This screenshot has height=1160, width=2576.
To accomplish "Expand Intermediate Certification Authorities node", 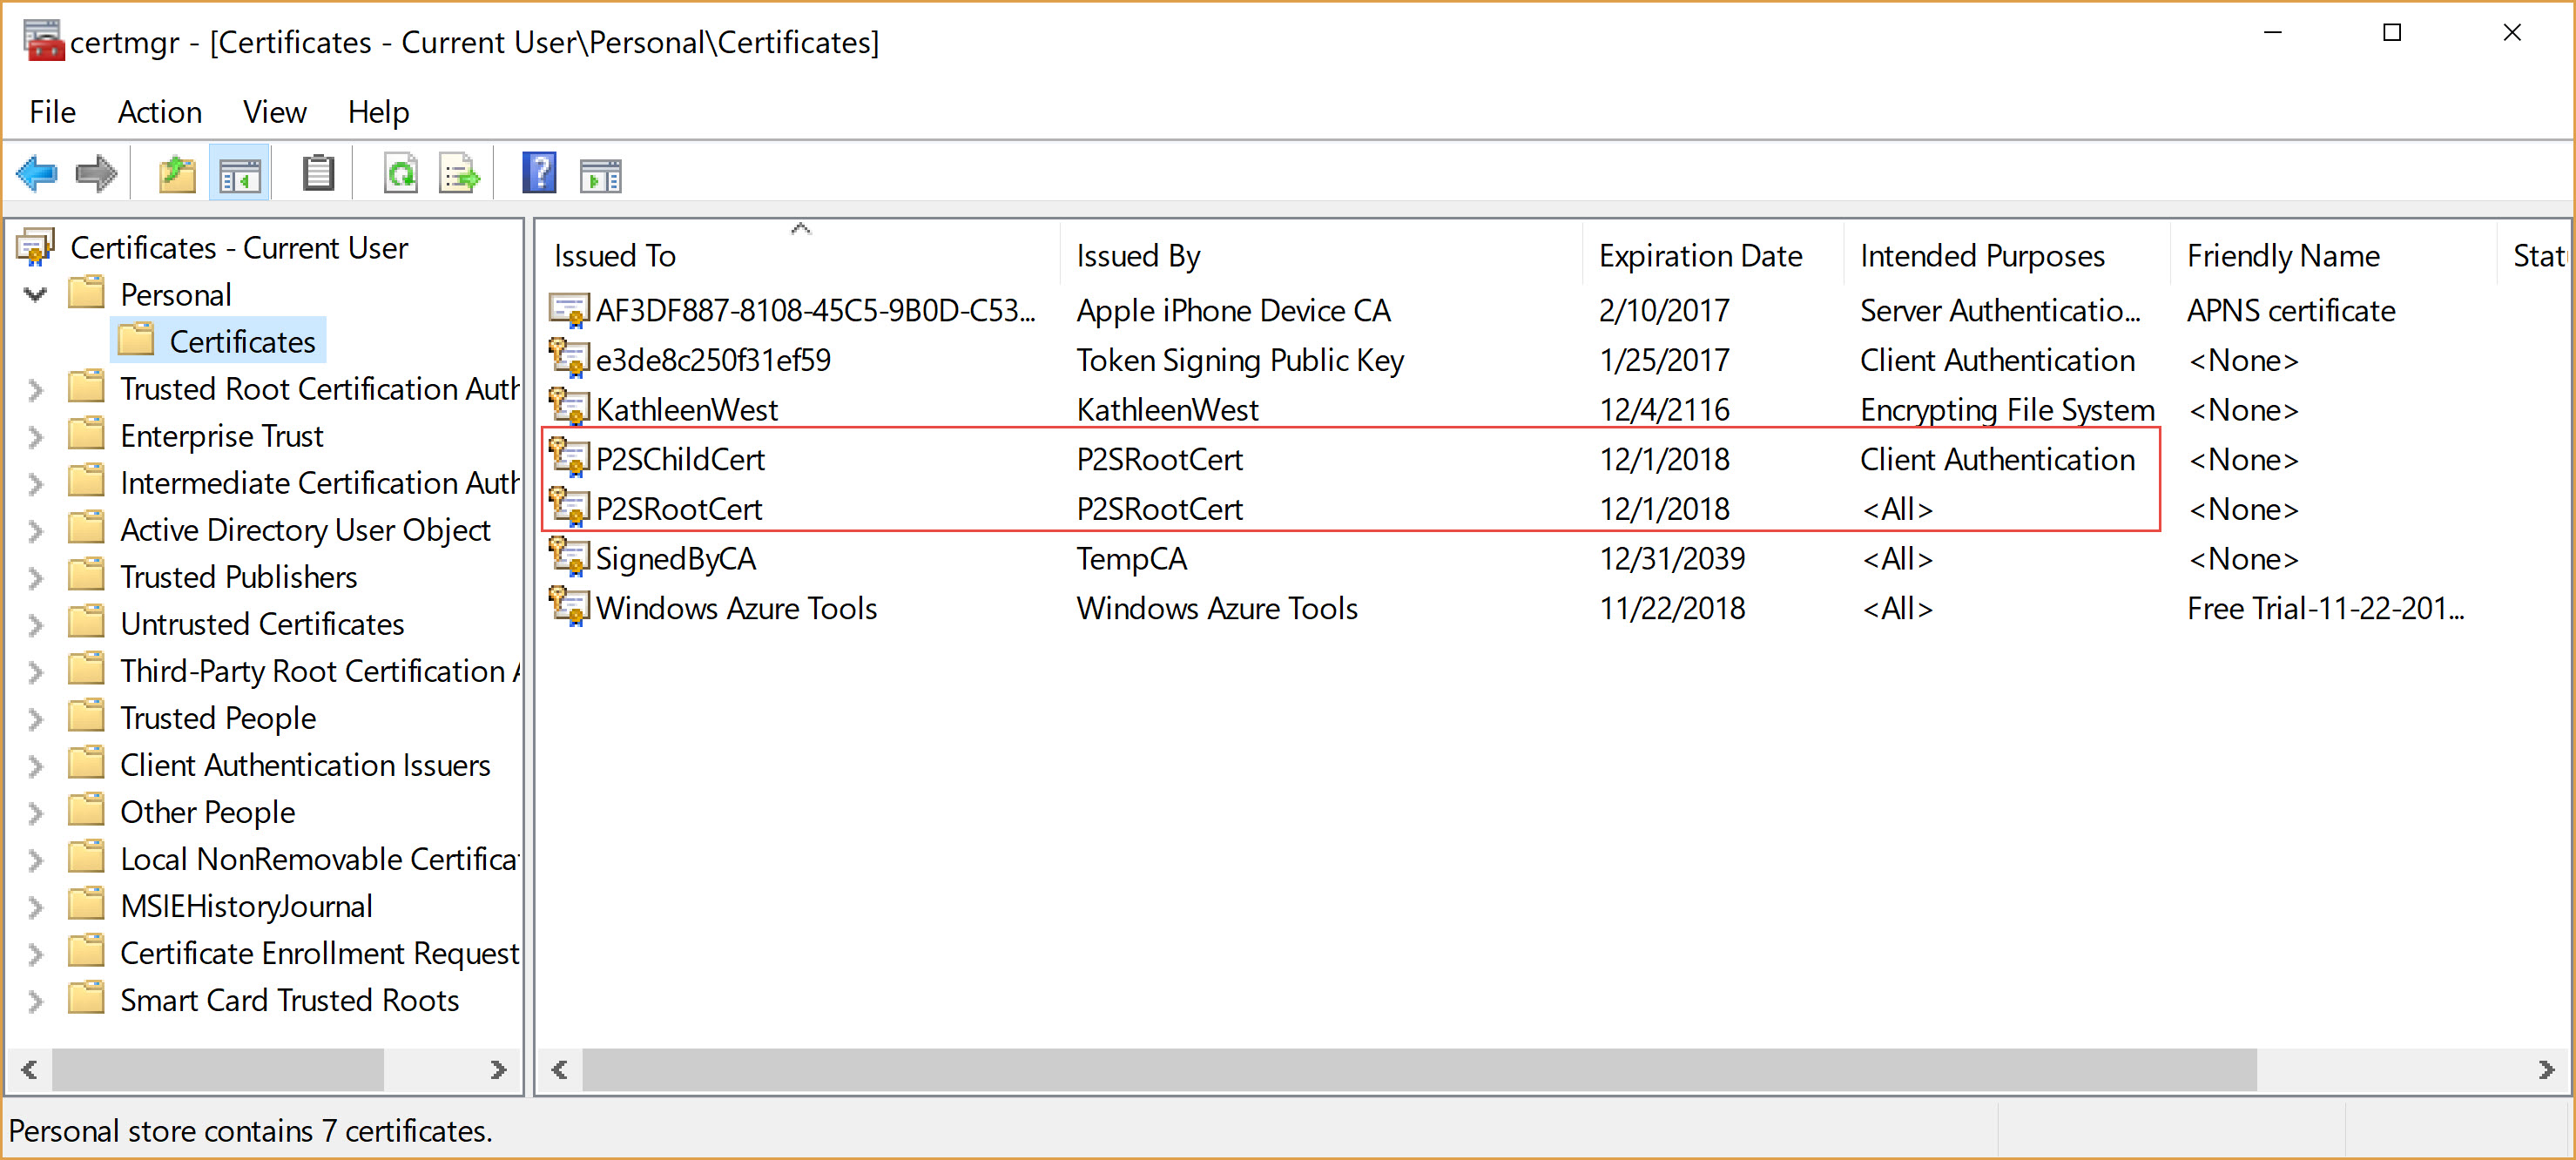I will (x=36, y=483).
